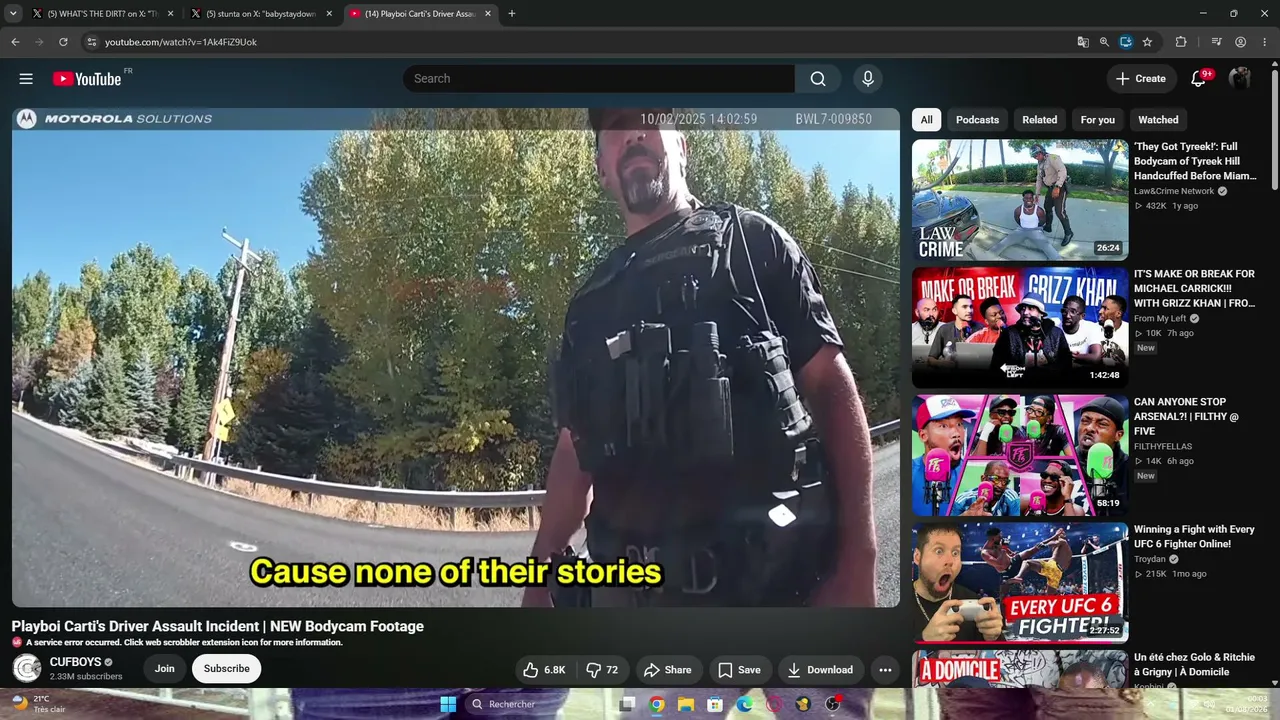Click the browser address bar URL
Viewport: 1280px width, 720px height.
click(x=181, y=42)
